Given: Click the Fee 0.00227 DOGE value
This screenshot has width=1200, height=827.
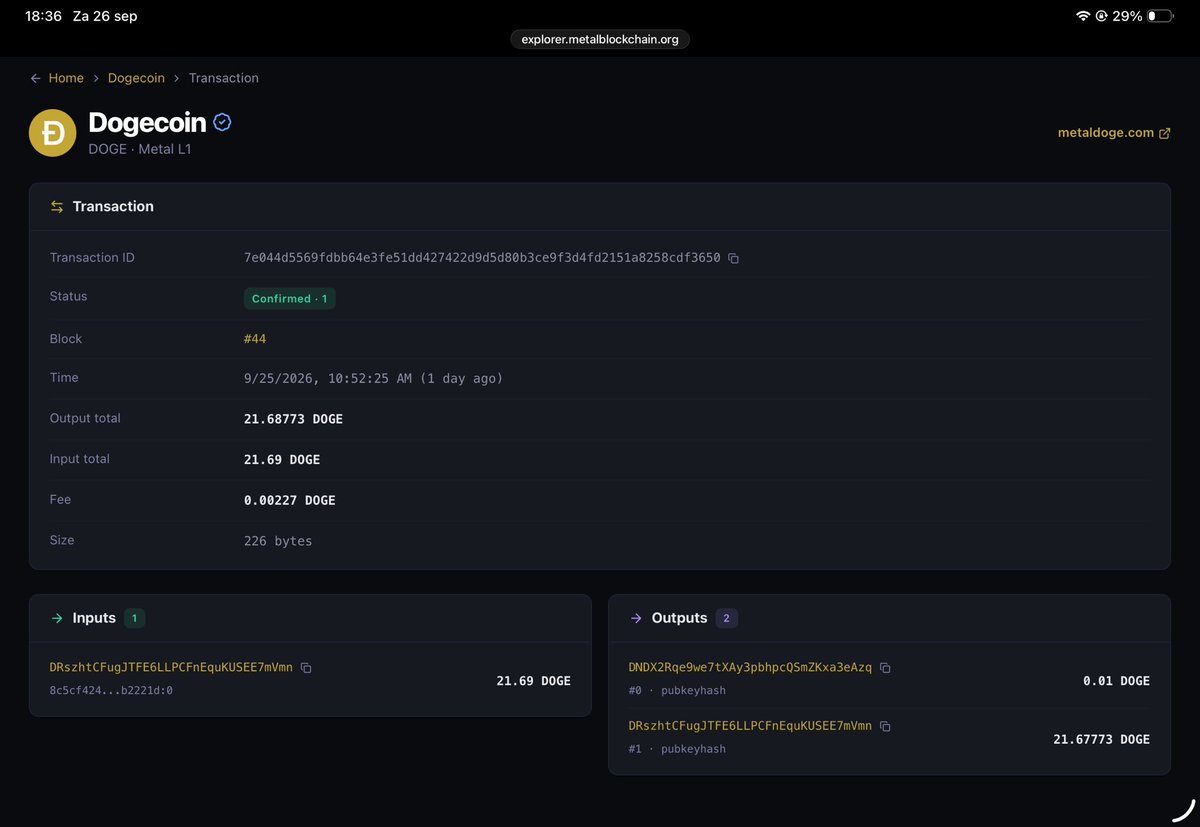Looking at the screenshot, I should 289,500.
